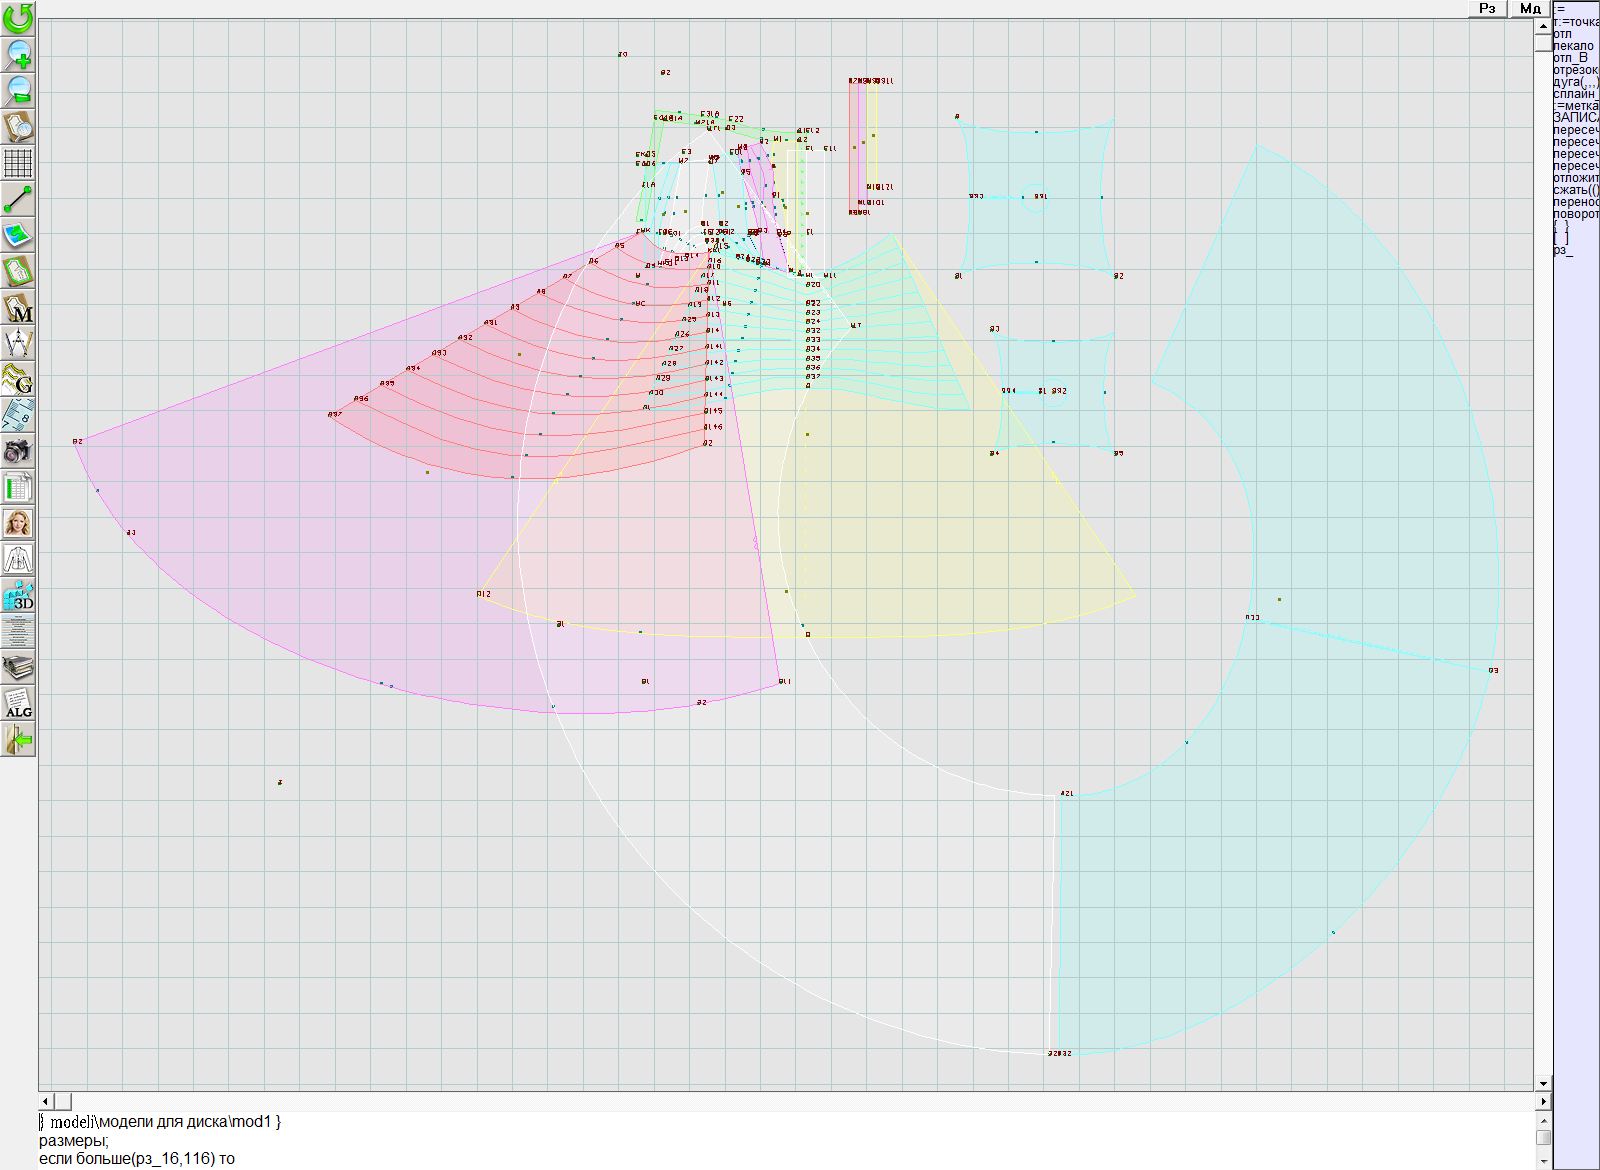Toggle the grid display icon

coord(18,162)
